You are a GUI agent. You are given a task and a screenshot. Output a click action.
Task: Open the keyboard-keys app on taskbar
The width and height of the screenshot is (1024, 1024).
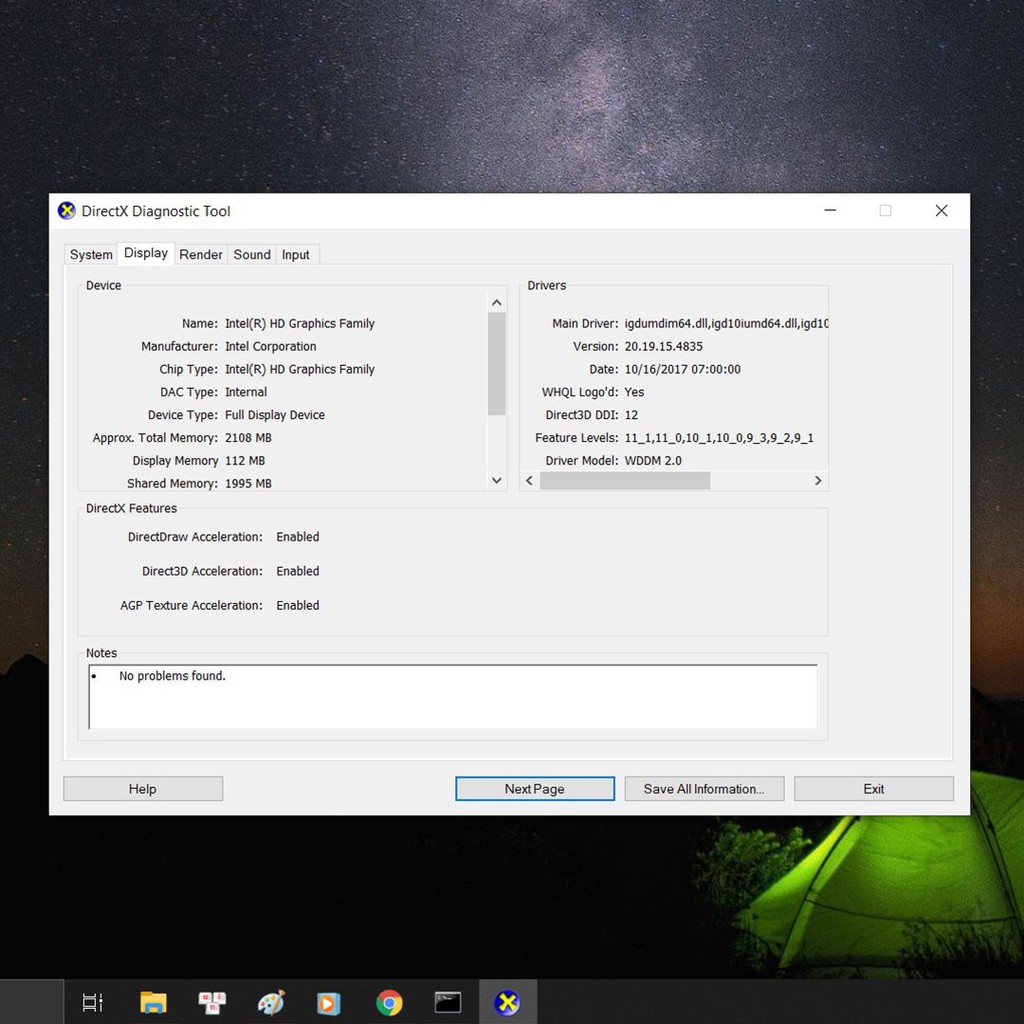tap(212, 1002)
